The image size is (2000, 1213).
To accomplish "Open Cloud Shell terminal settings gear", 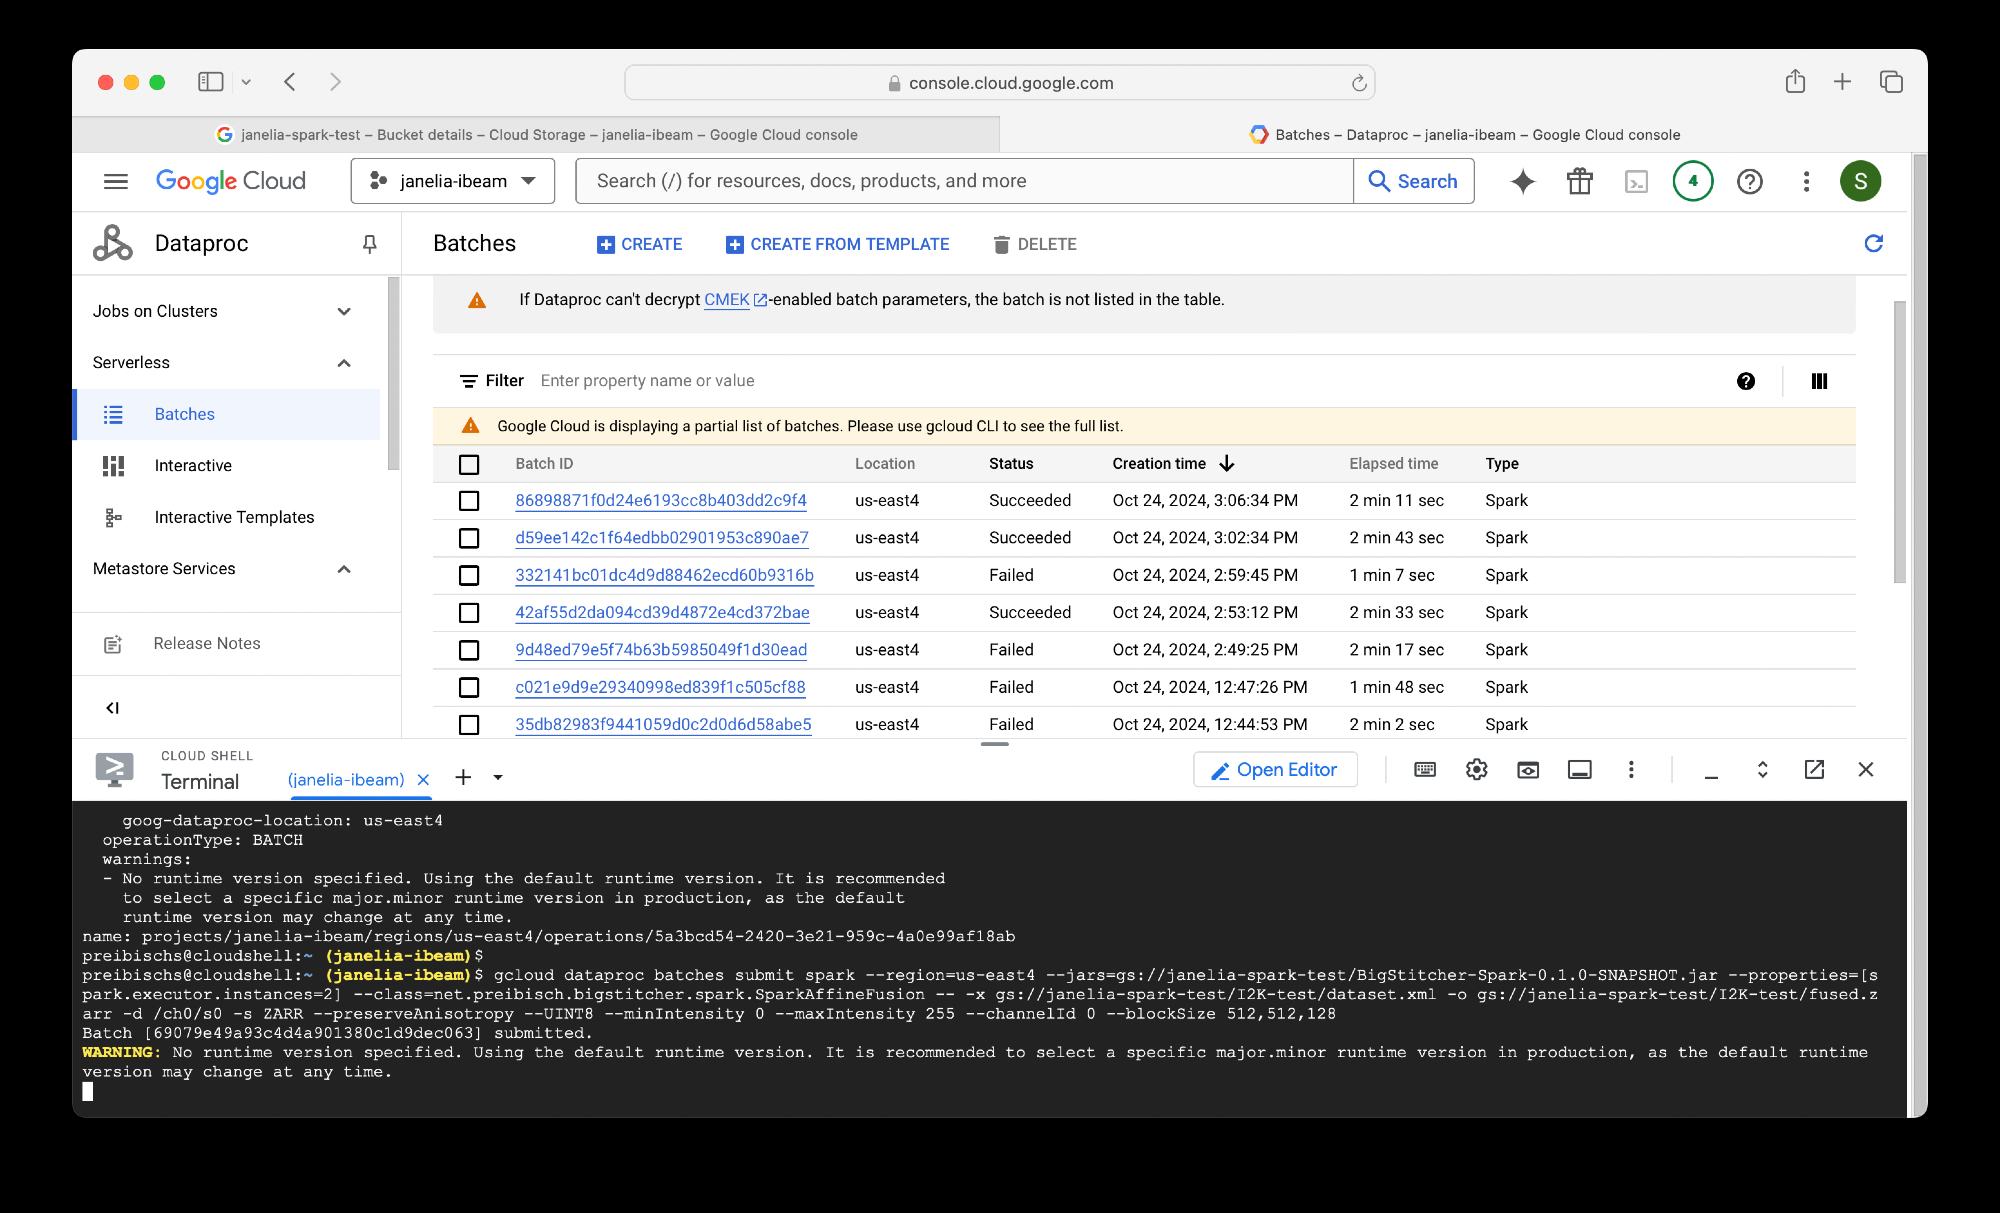I will [1476, 769].
